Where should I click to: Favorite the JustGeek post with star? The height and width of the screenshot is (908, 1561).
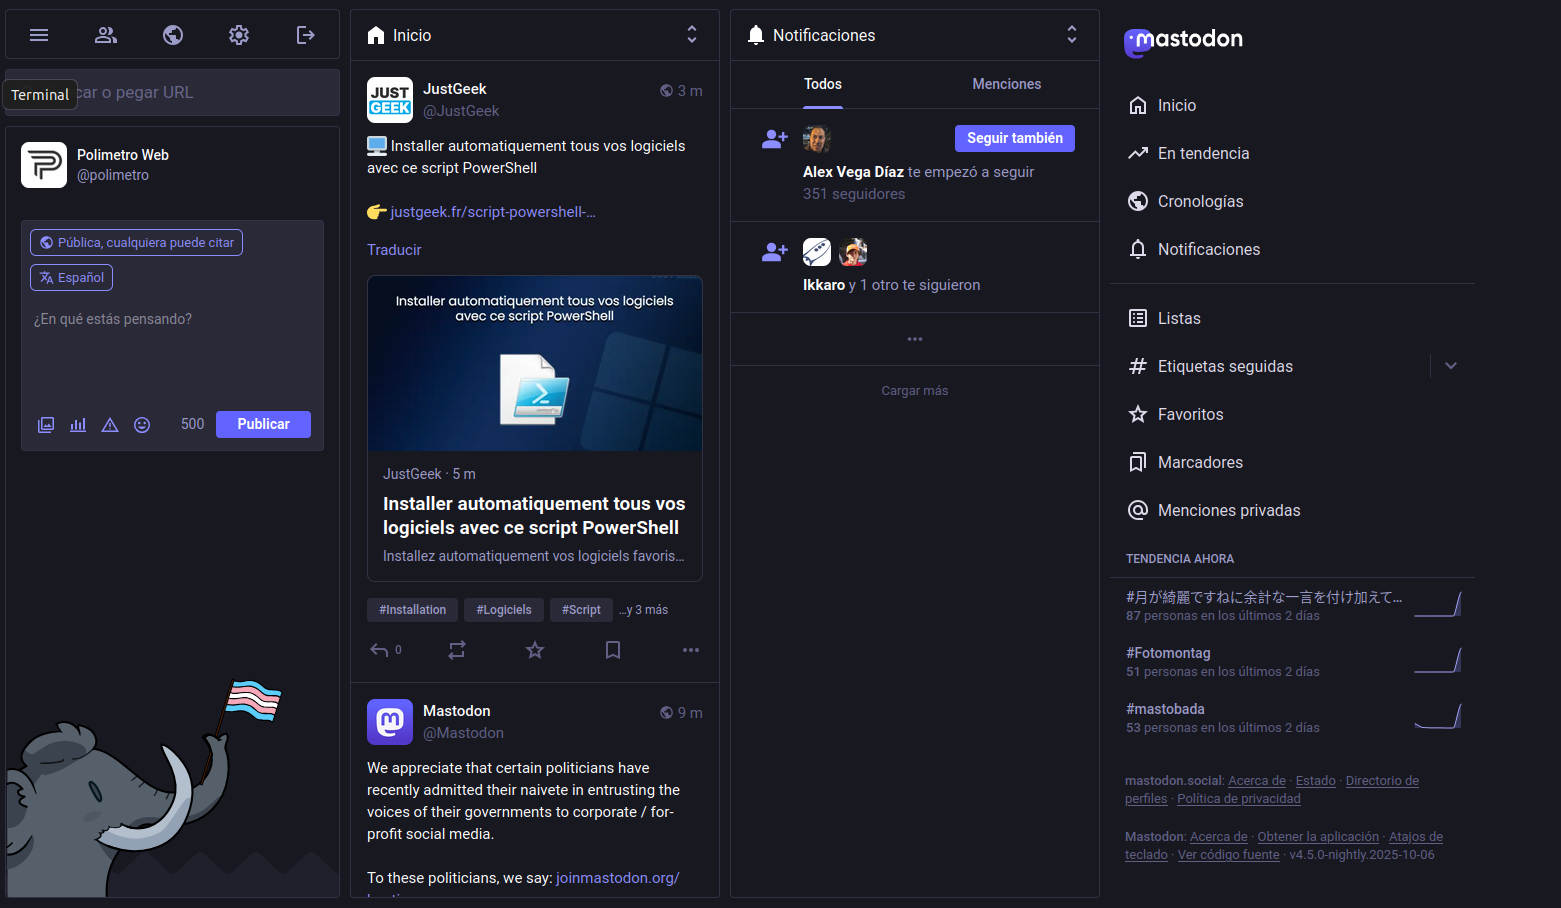coord(535,650)
